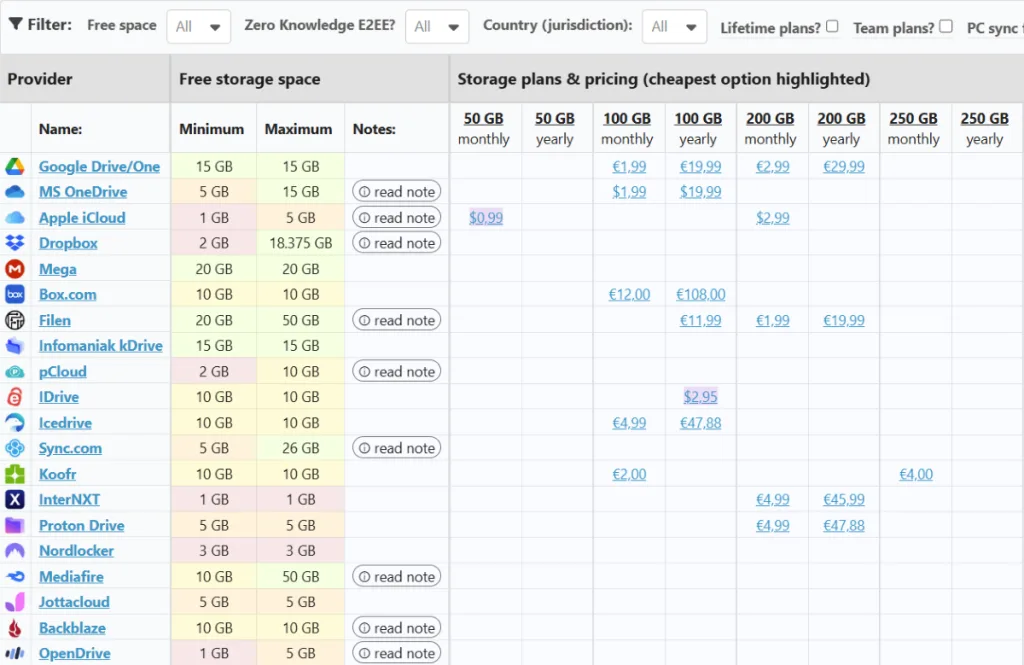Click the OpenDrive logo icon
This screenshot has height=665, width=1024.
tap(15, 653)
